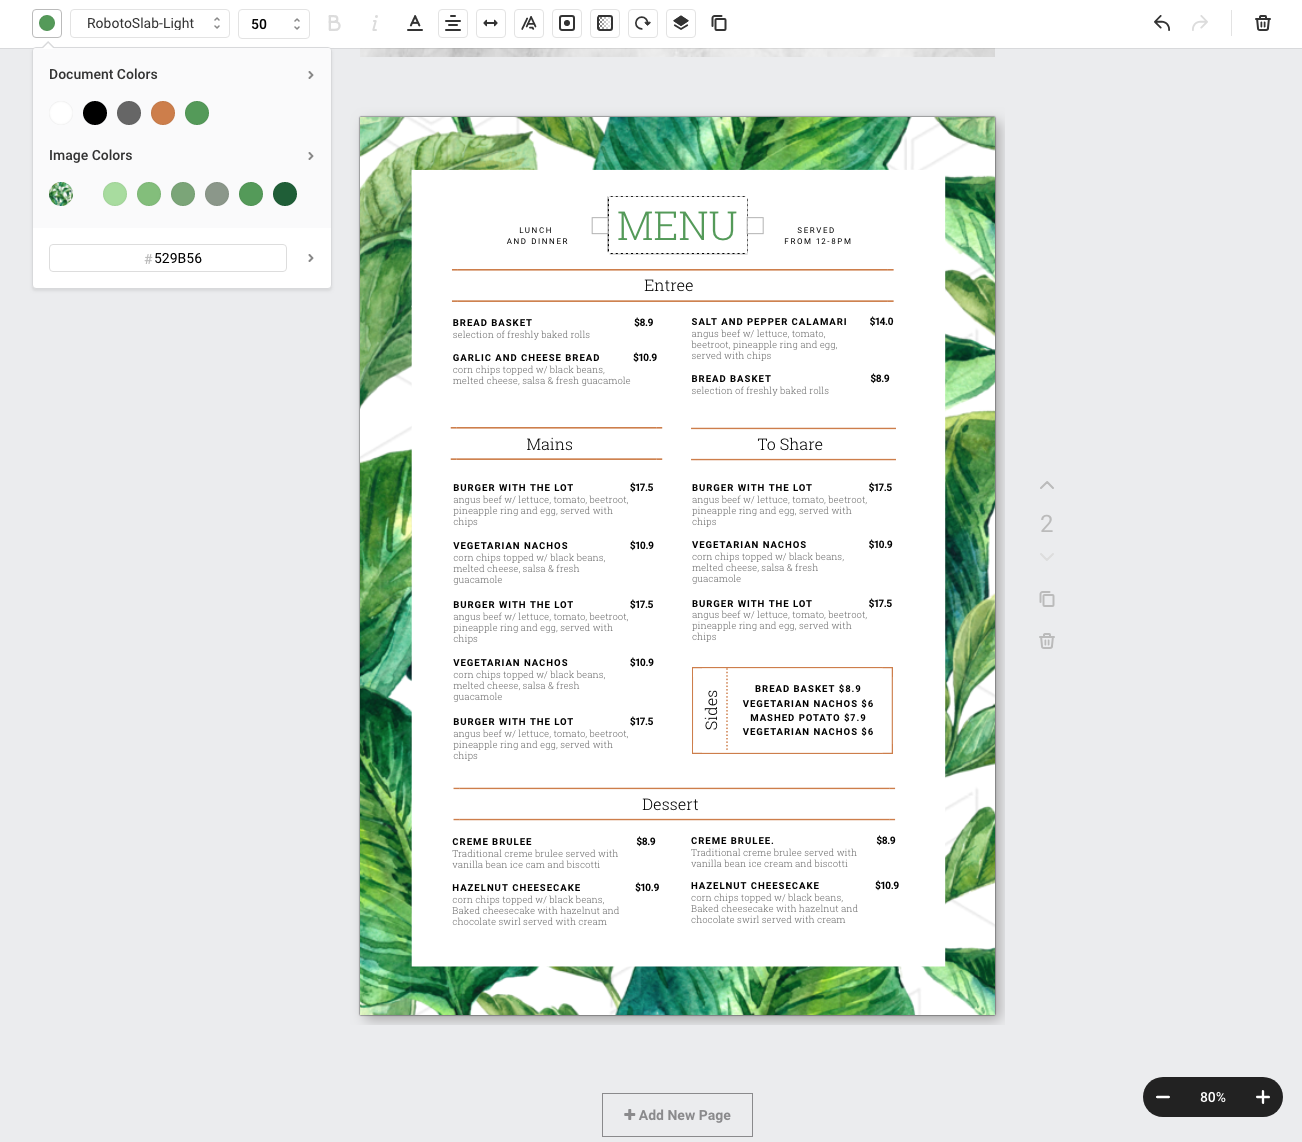Open the border settings icon

pyautogui.click(x=566, y=23)
